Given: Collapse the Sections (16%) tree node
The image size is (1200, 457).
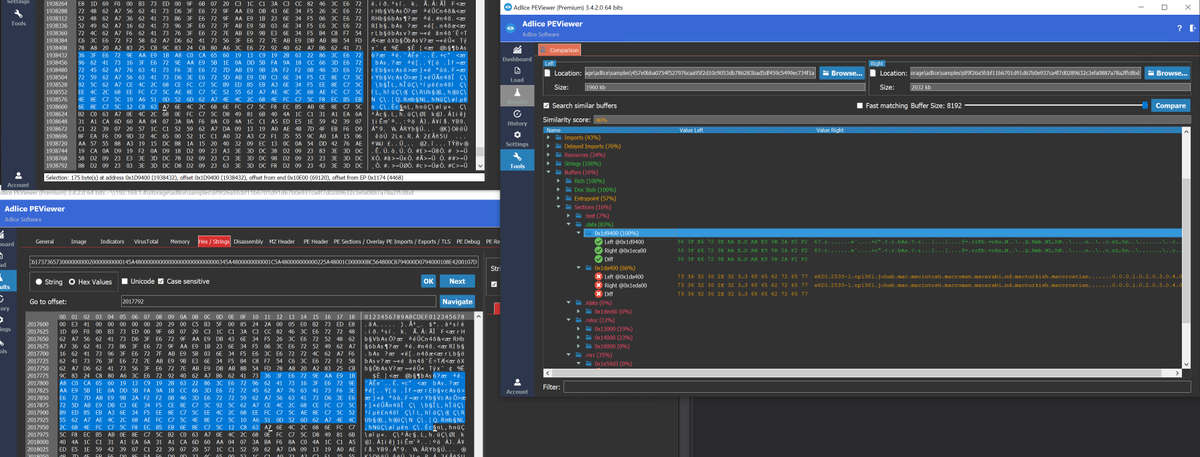Looking at the screenshot, I should point(558,207).
